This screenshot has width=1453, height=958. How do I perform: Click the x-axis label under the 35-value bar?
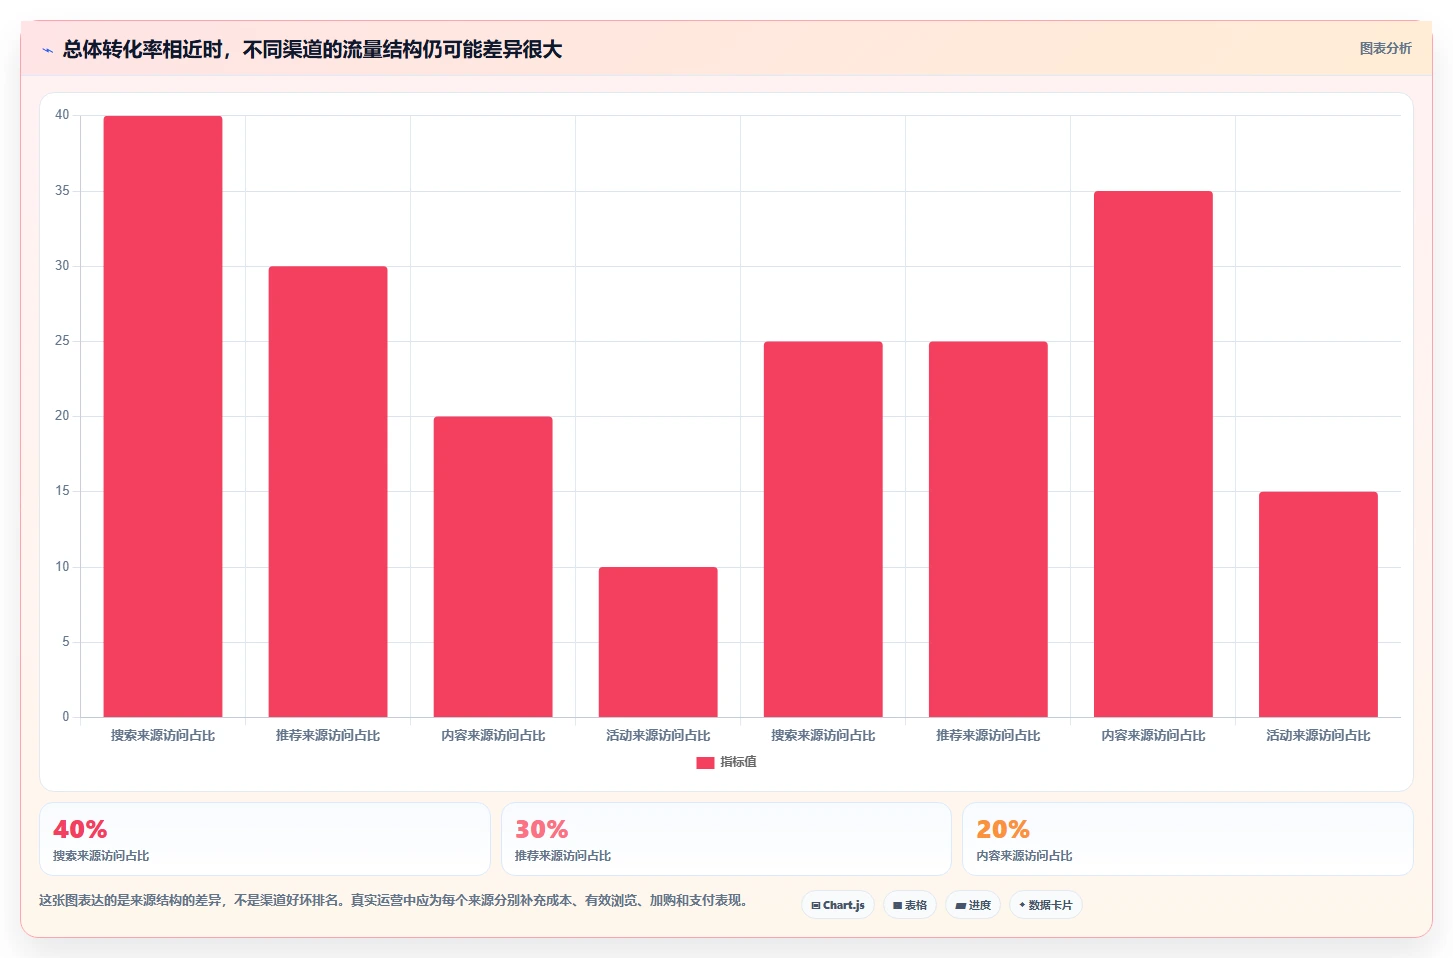click(x=1153, y=735)
